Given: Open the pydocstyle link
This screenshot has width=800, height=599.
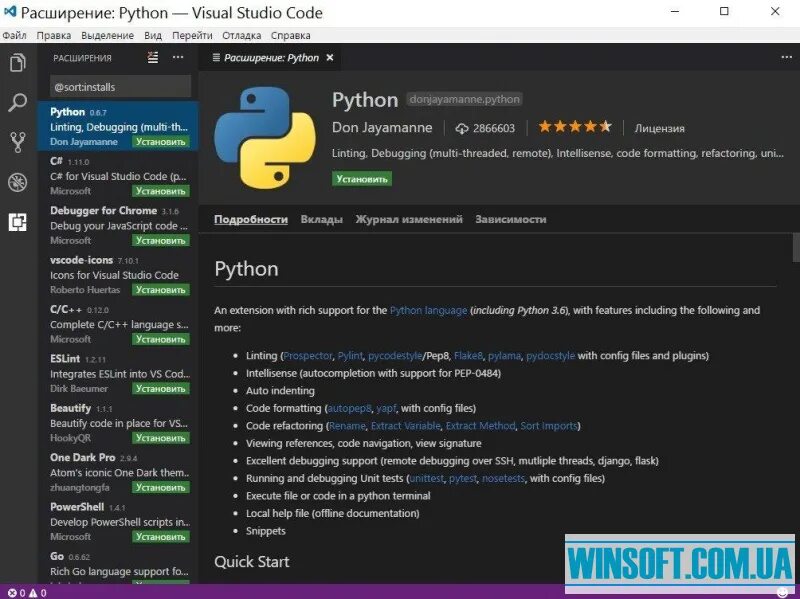Looking at the screenshot, I should tap(550, 356).
